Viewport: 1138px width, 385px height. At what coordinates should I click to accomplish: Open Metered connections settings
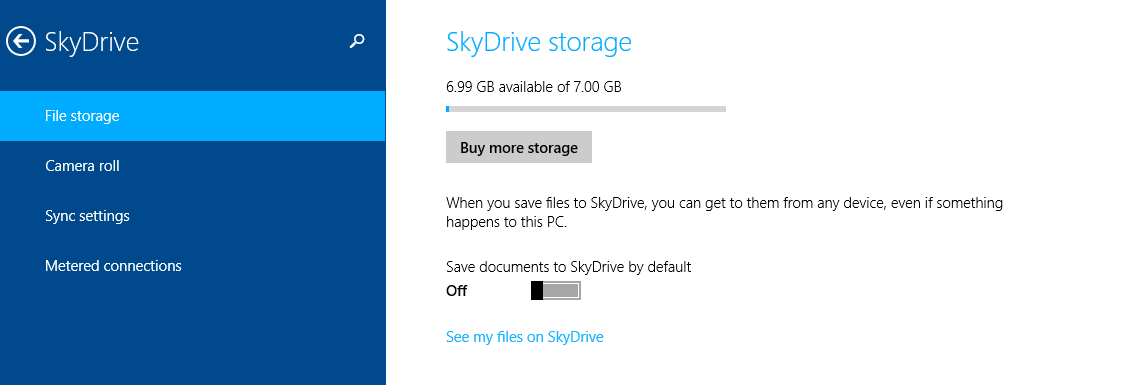(192, 266)
